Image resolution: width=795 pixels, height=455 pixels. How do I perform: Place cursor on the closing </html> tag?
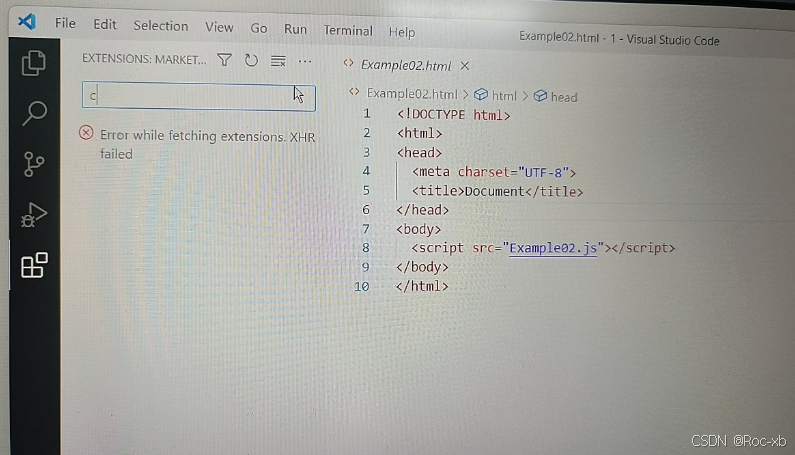click(422, 286)
